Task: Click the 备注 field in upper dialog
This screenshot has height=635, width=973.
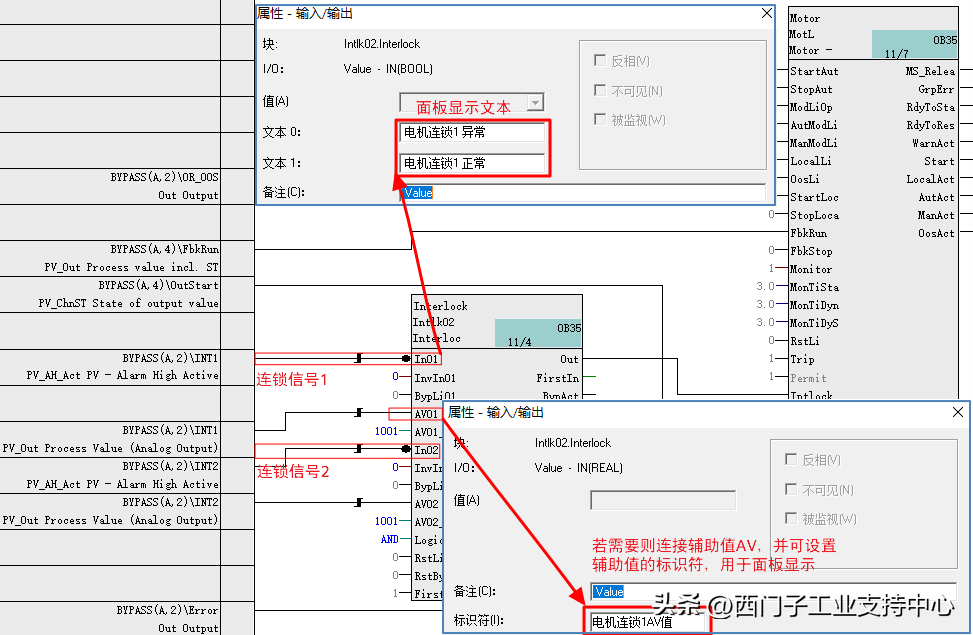Action: (582, 192)
